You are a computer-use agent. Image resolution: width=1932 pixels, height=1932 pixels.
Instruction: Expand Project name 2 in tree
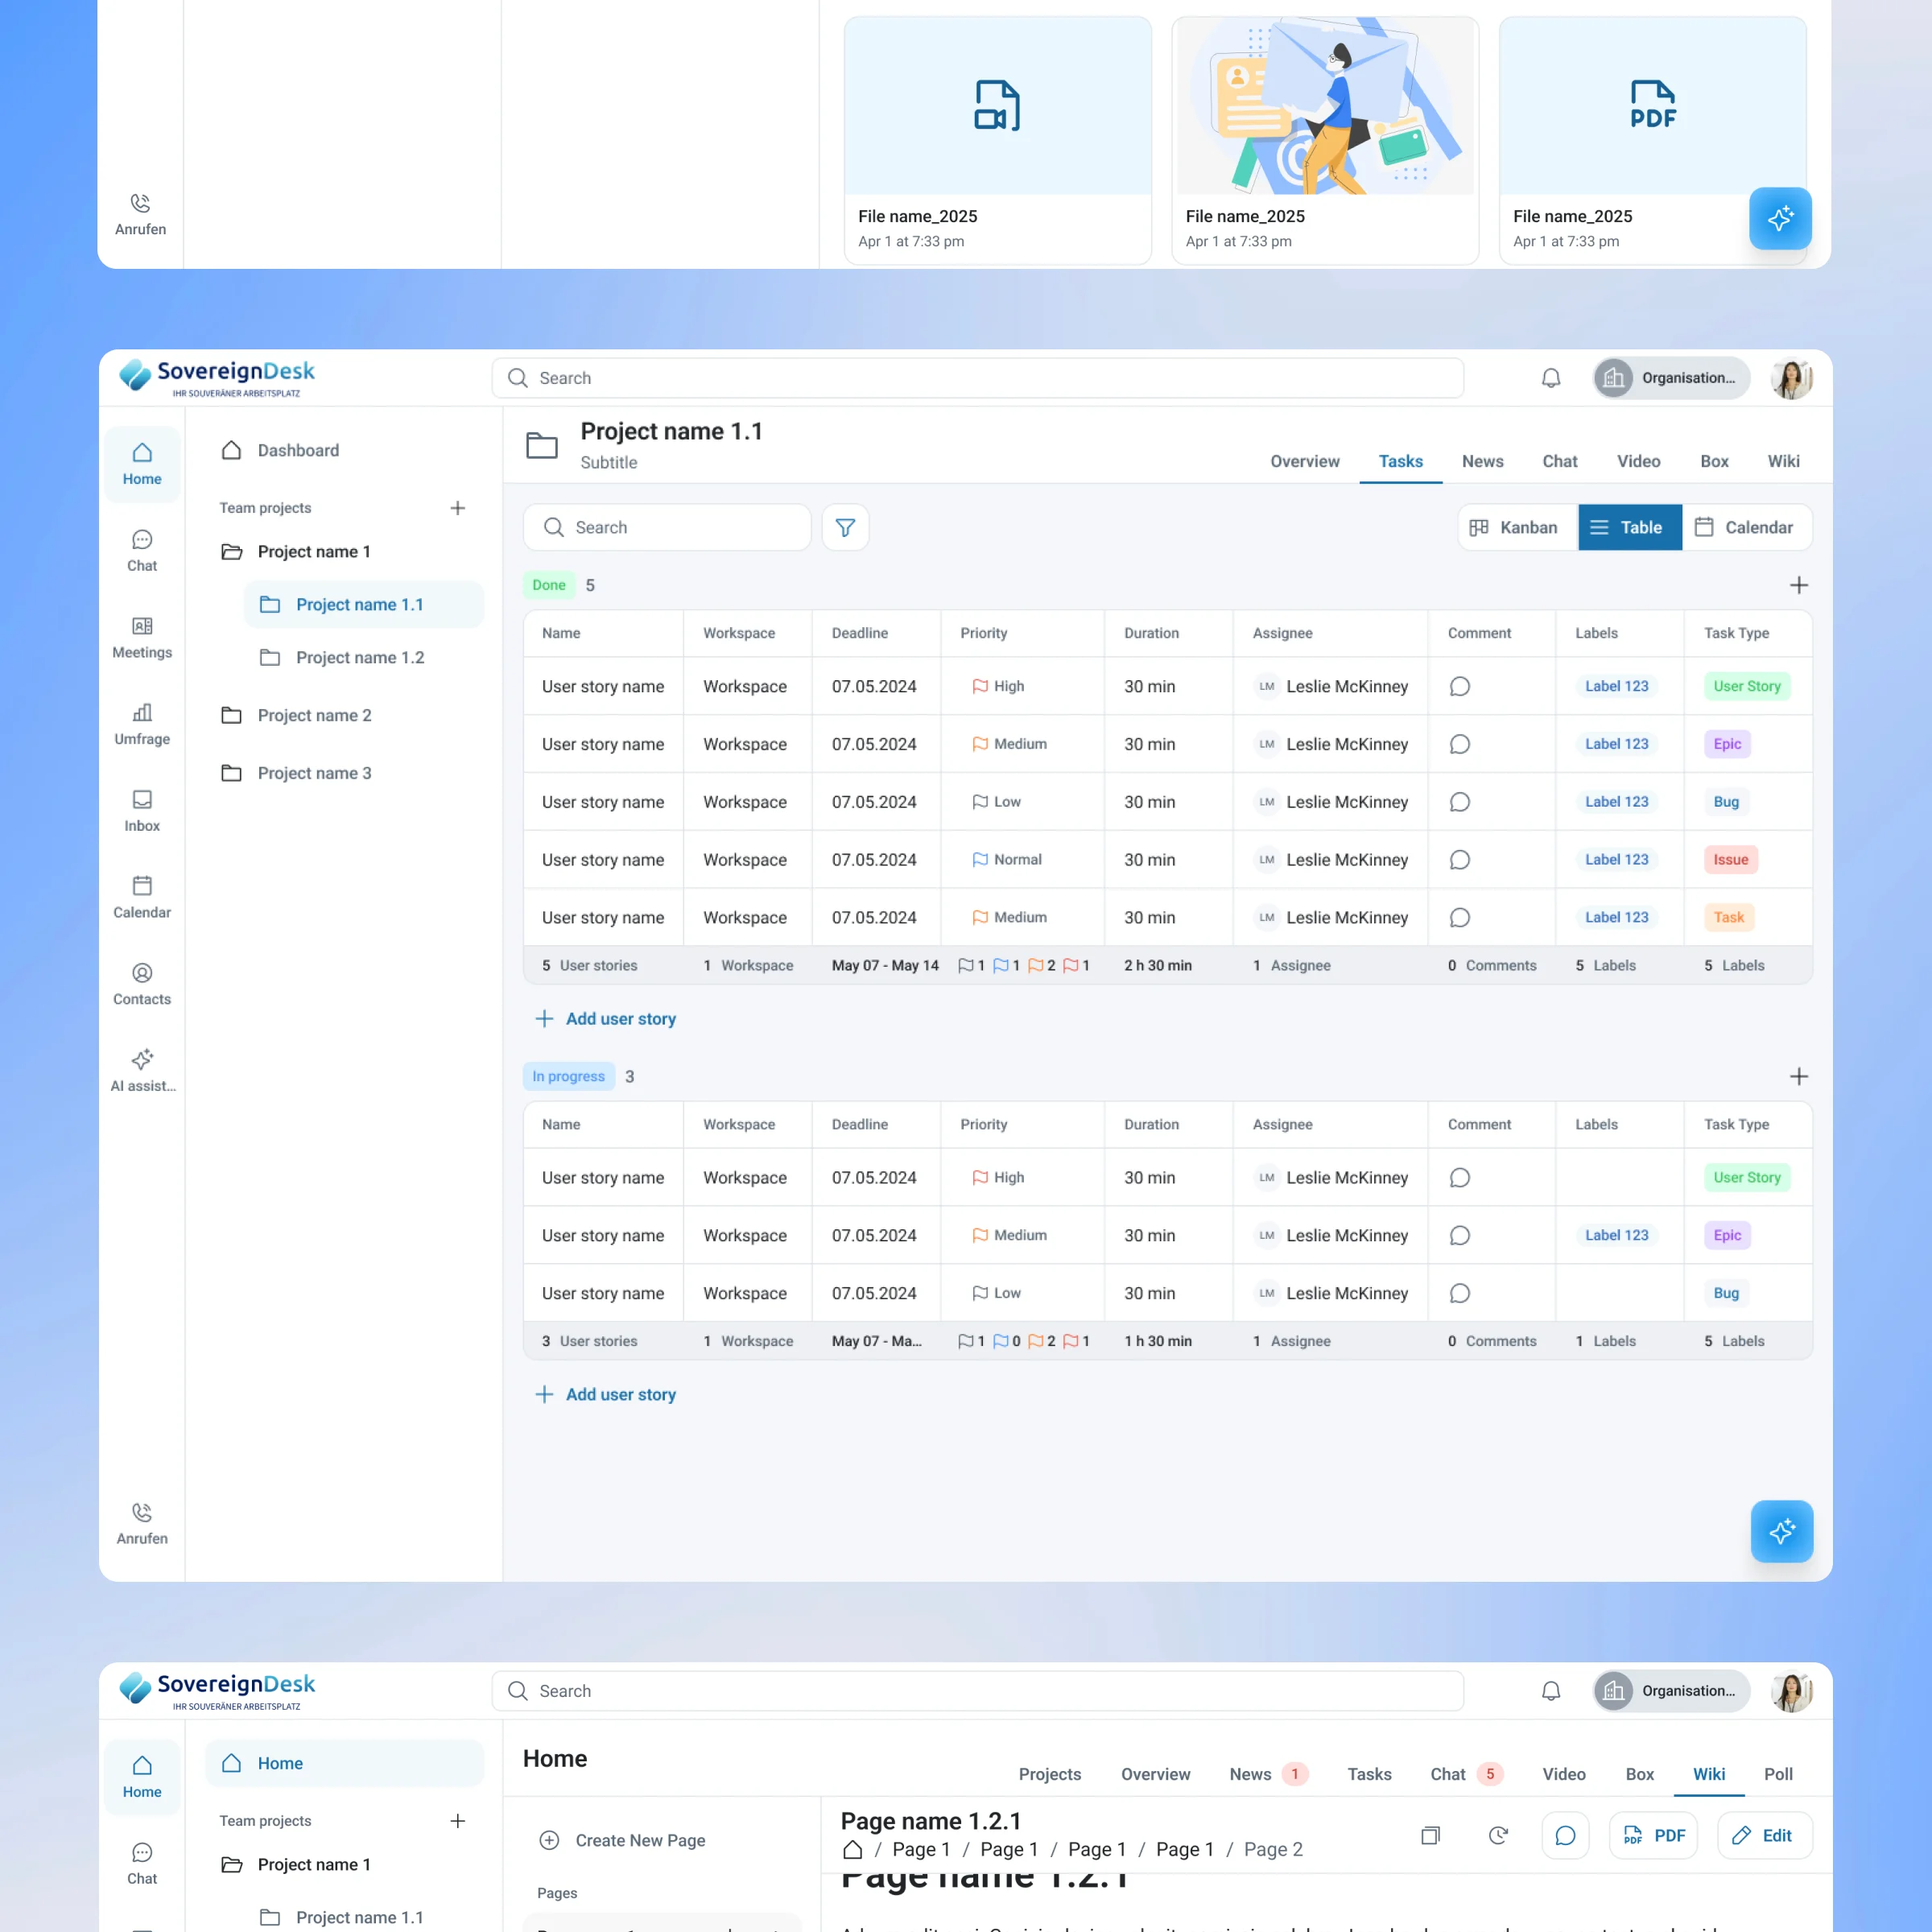click(x=313, y=715)
